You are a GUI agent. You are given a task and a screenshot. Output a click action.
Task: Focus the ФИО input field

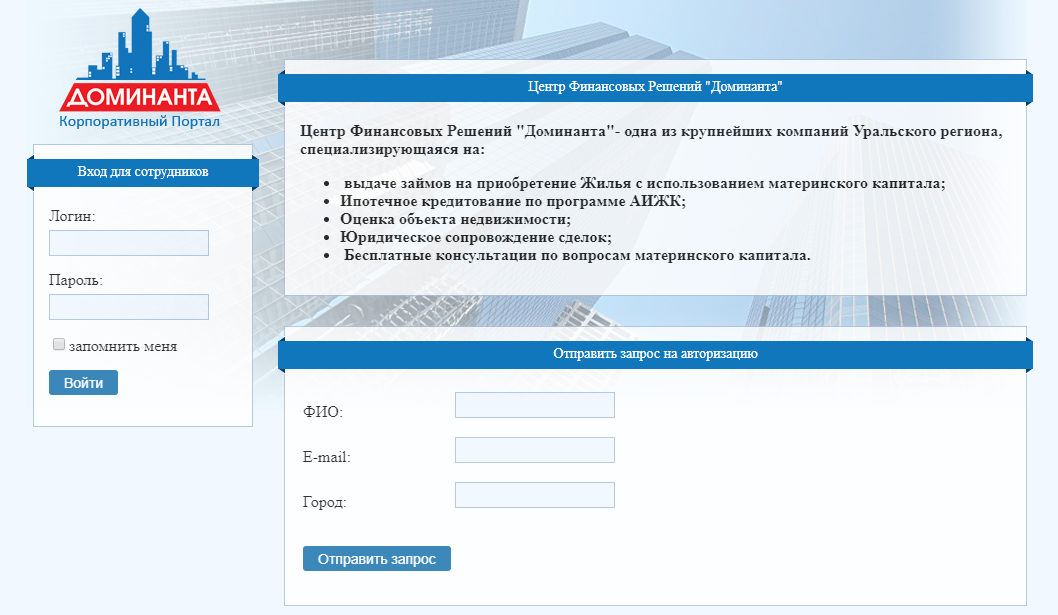pyautogui.click(x=534, y=405)
